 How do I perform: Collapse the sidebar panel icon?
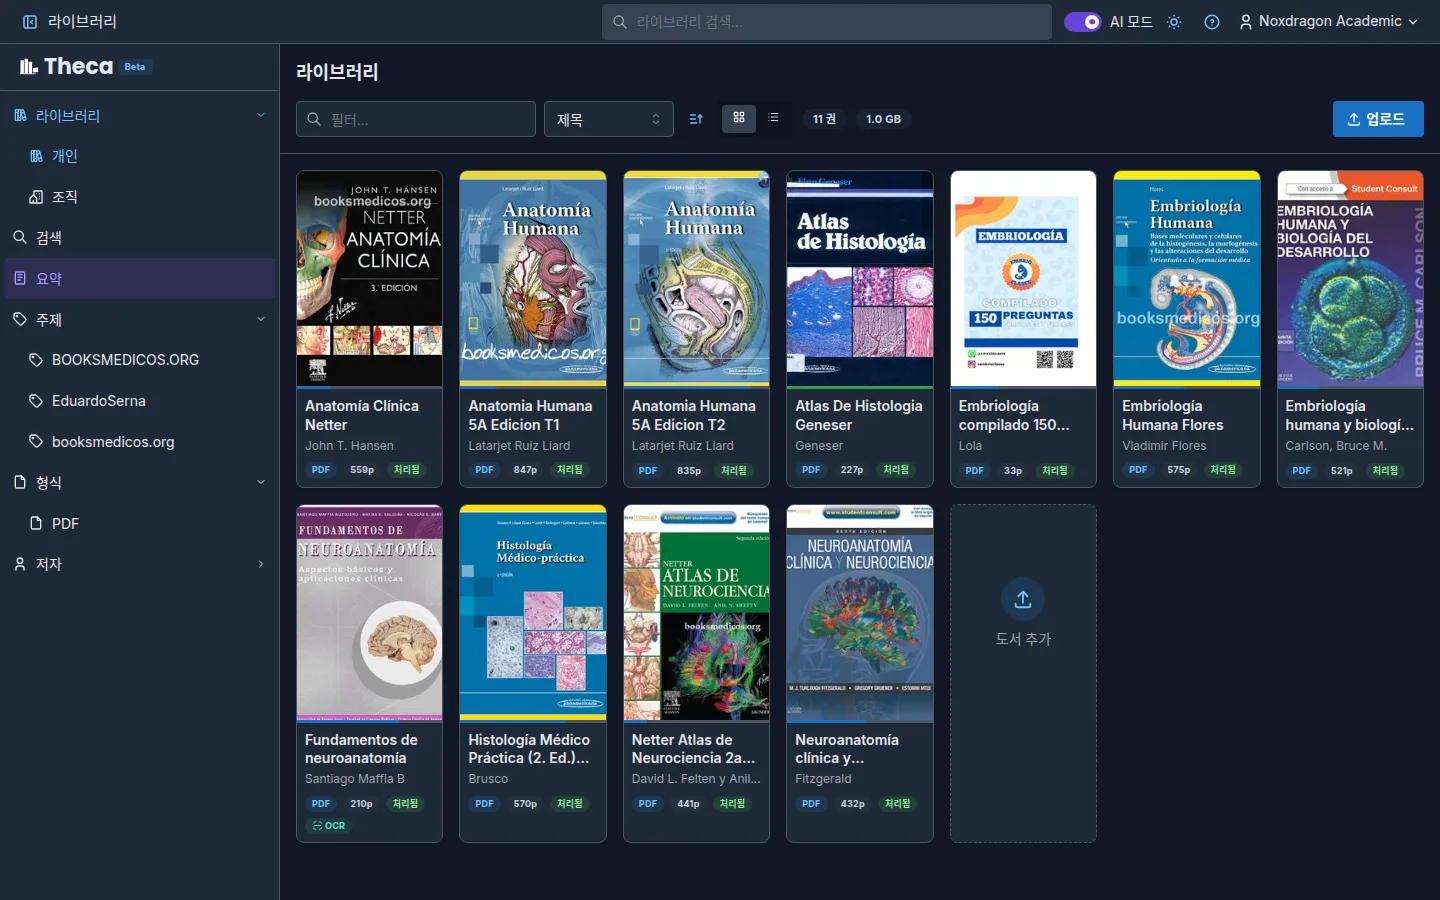(x=30, y=21)
